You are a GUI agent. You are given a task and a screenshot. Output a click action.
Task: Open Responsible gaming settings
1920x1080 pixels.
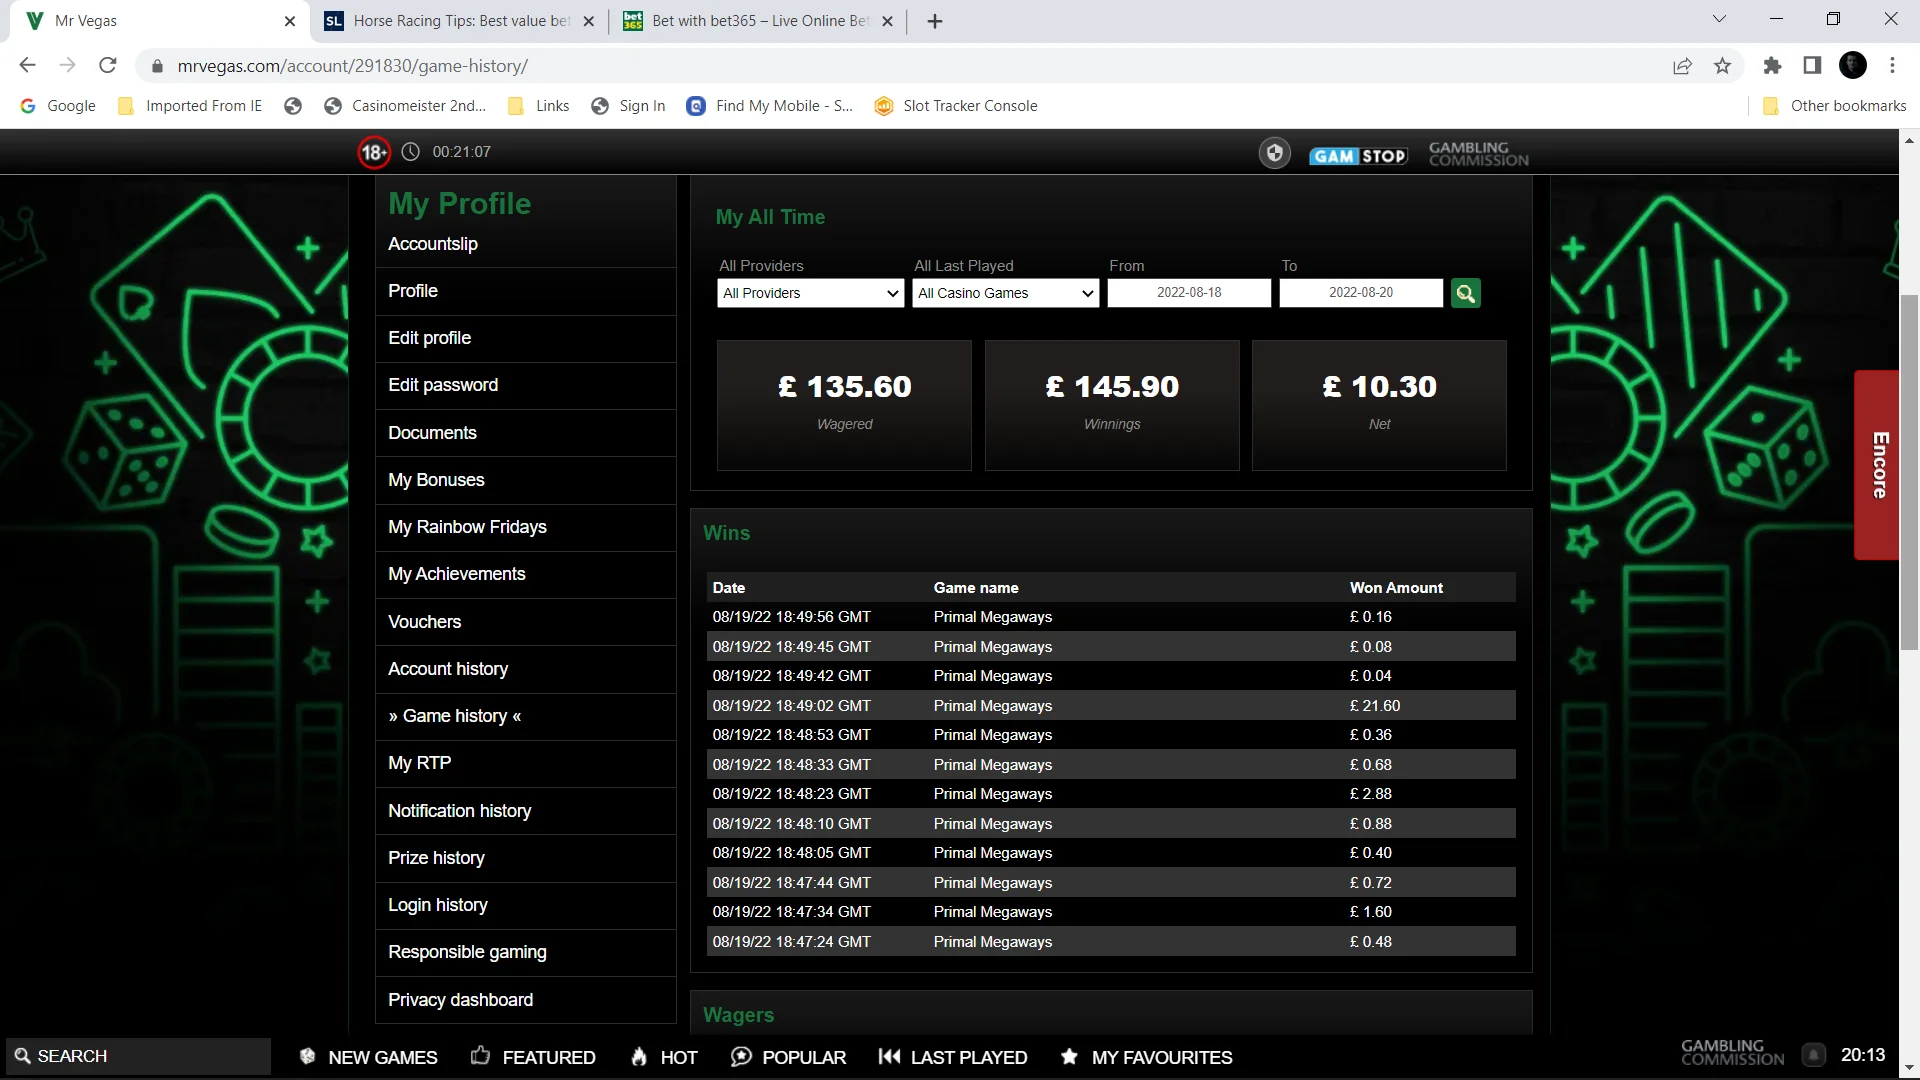pos(467,952)
